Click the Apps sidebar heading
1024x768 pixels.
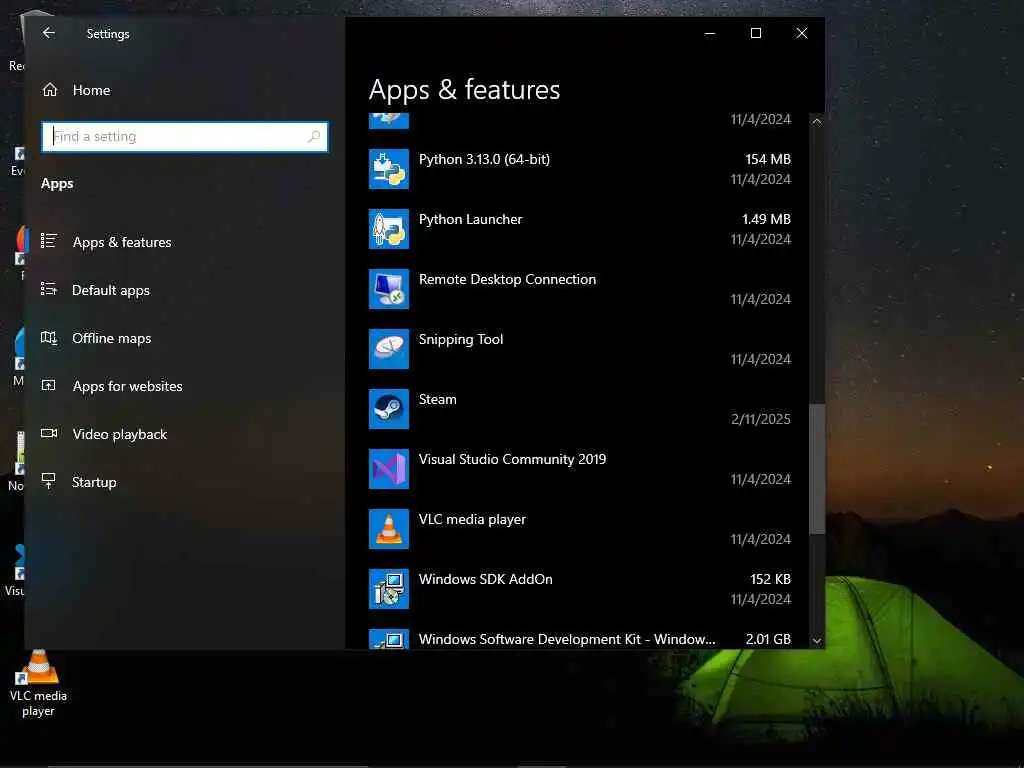[57, 184]
